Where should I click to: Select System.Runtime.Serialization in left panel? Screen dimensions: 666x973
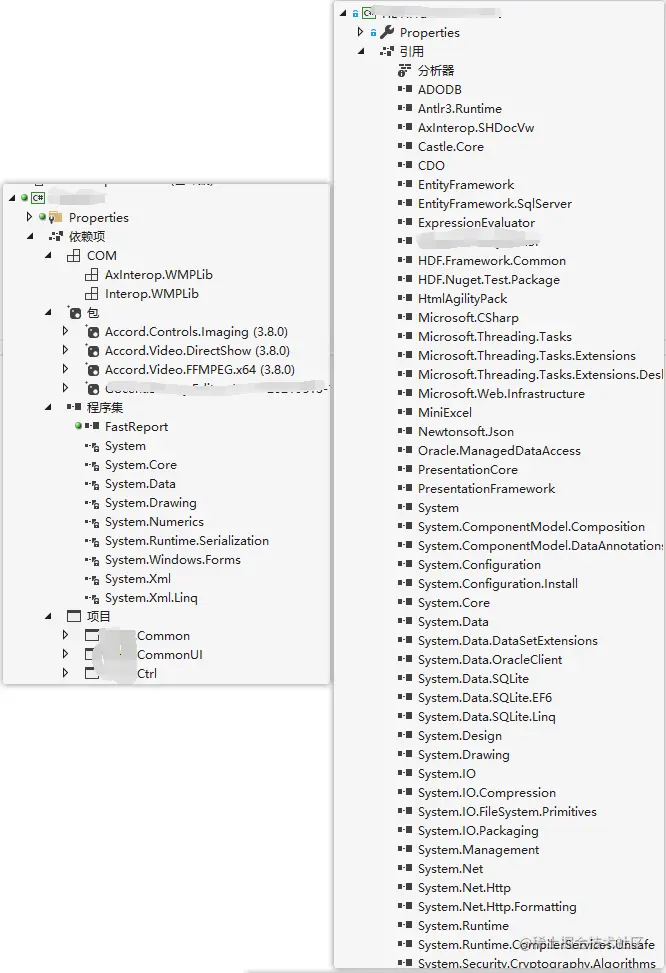(186, 540)
